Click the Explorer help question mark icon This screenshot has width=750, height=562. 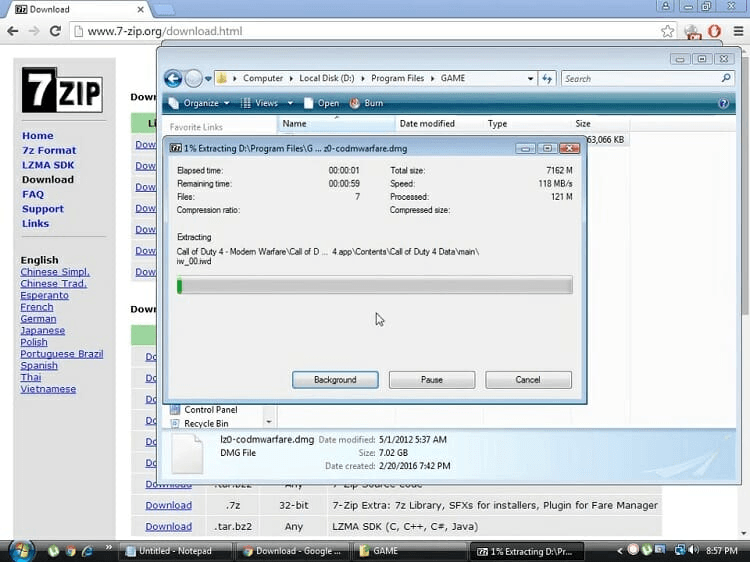pyautogui.click(x=723, y=103)
